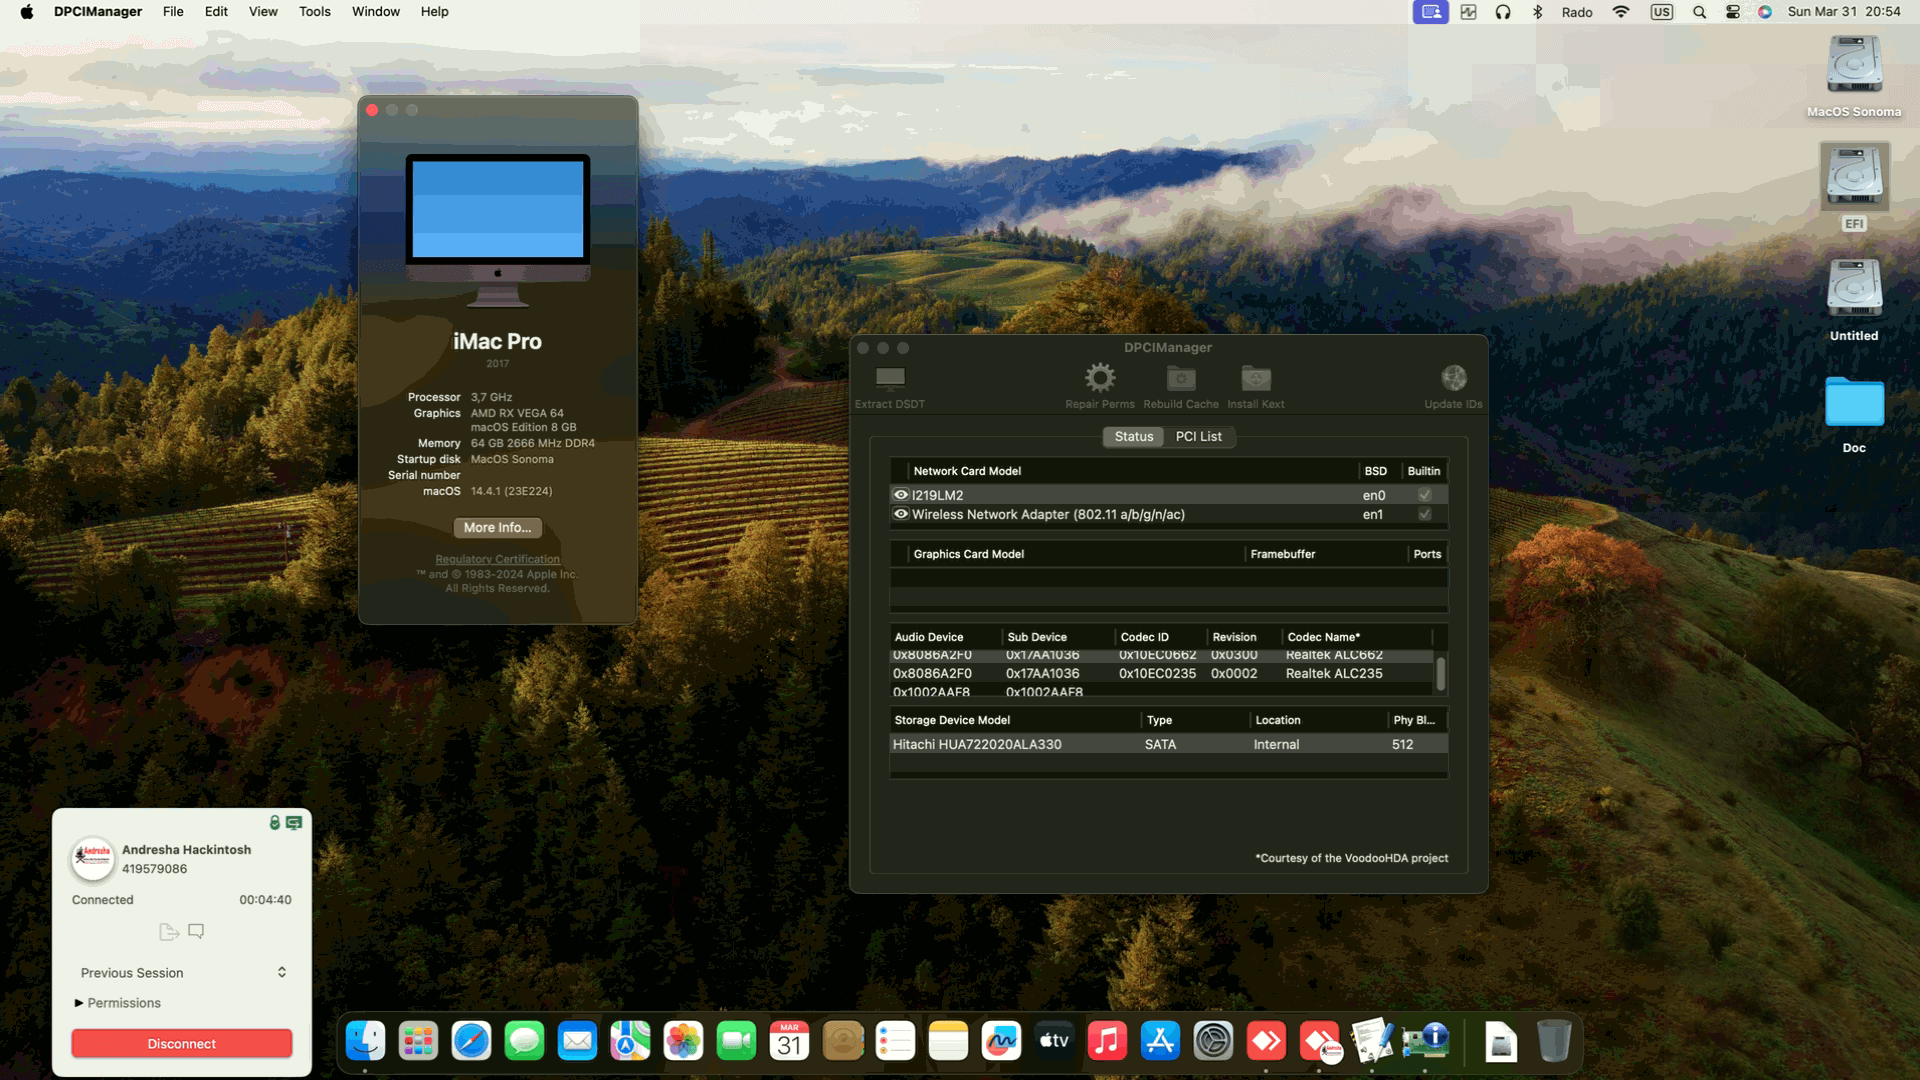Toggle Builtin checkbox for Wireless Network Adapter
This screenshot has width=1920, height=1080.
pos(1425,514)
